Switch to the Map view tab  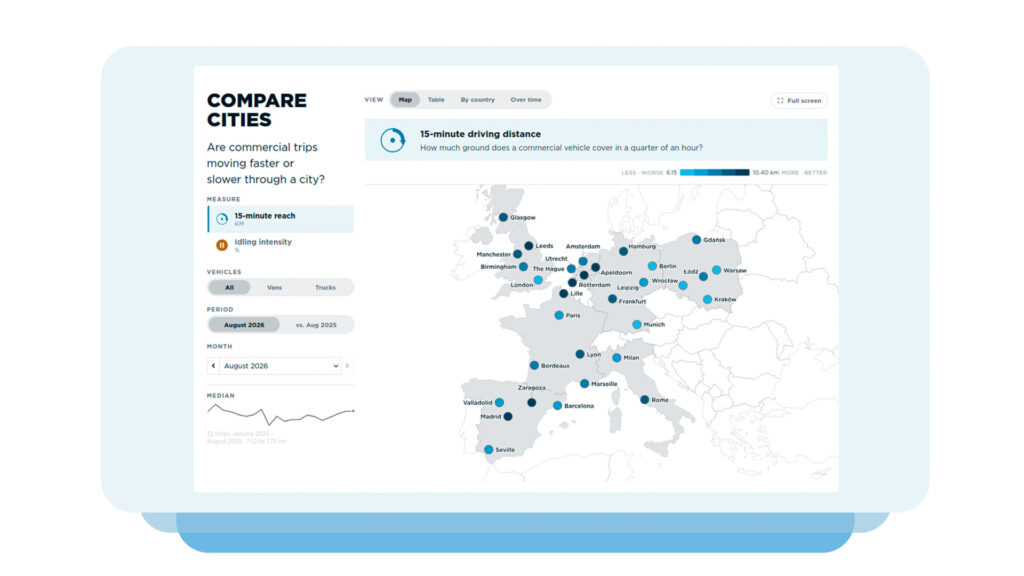coord(405,100)
